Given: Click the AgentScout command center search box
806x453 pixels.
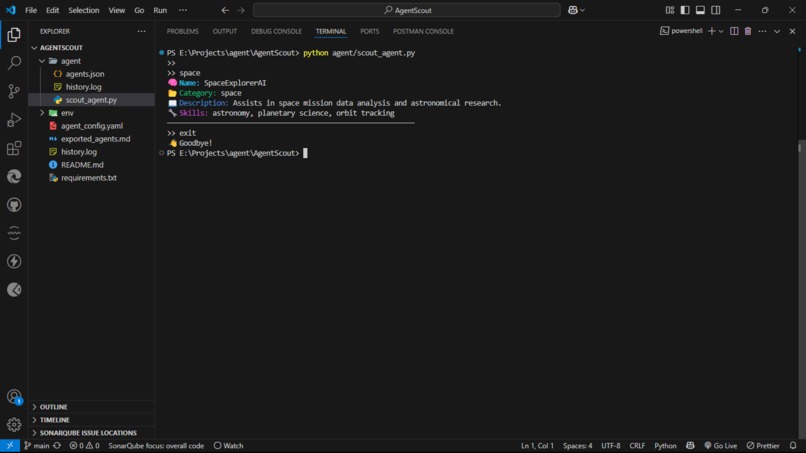Looking at the screenshot, I should click(x=407, y=10).
